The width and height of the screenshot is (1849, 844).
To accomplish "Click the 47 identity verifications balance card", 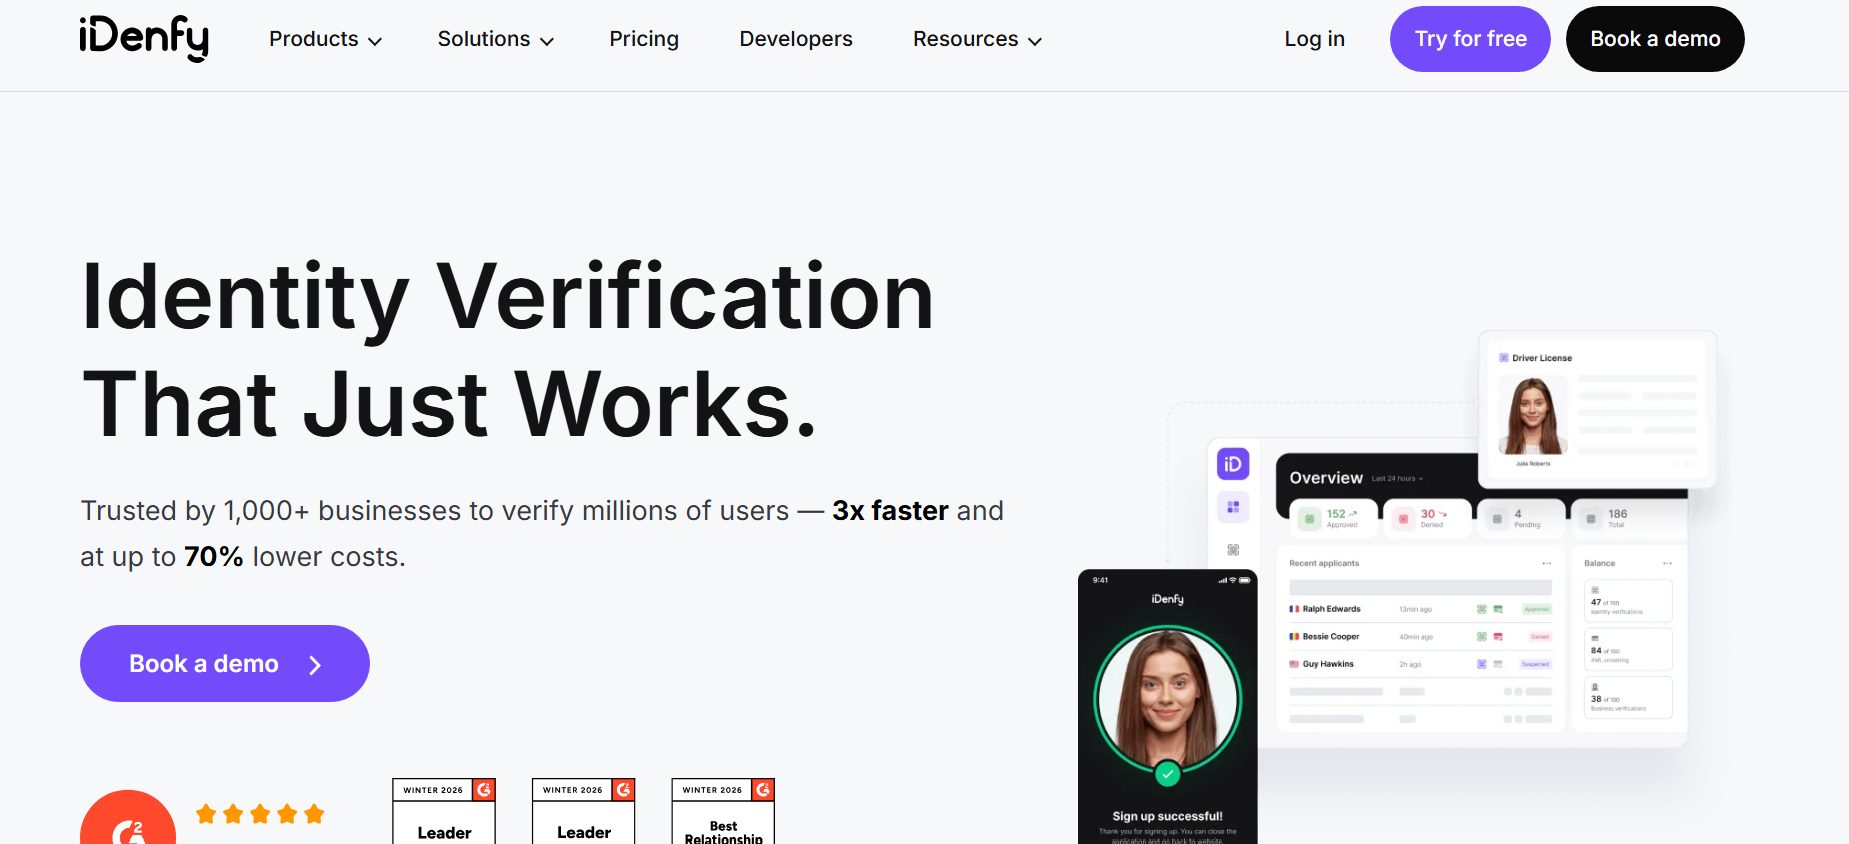I will click(1628, 601).
